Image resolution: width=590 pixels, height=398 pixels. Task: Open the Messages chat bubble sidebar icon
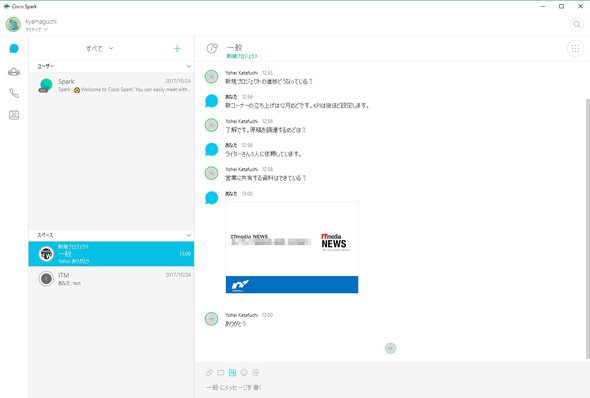14,49
